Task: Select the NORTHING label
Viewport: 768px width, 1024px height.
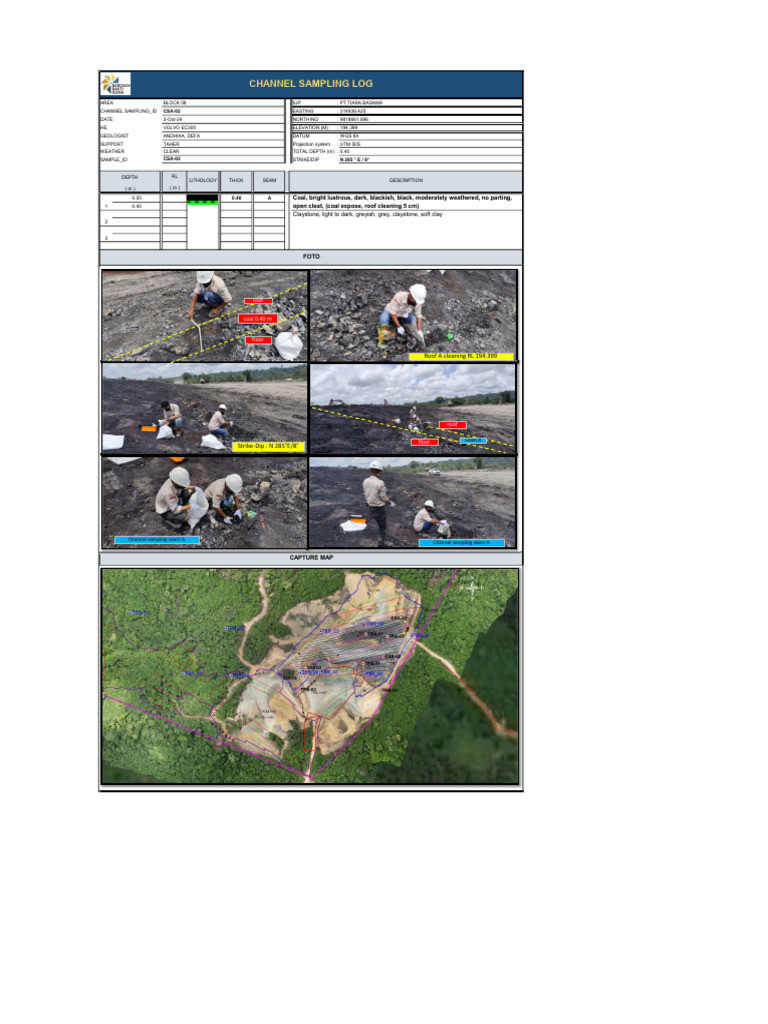Action: [x=306, y=120]
